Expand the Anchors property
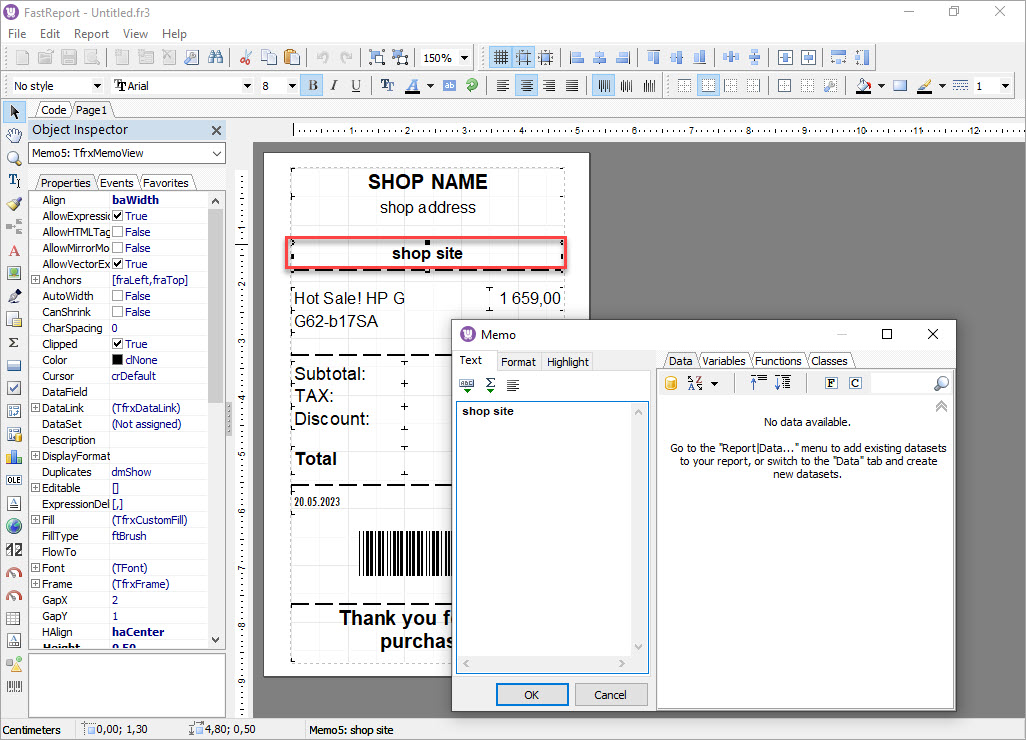The image size is (1026, 740). (35, 280)
